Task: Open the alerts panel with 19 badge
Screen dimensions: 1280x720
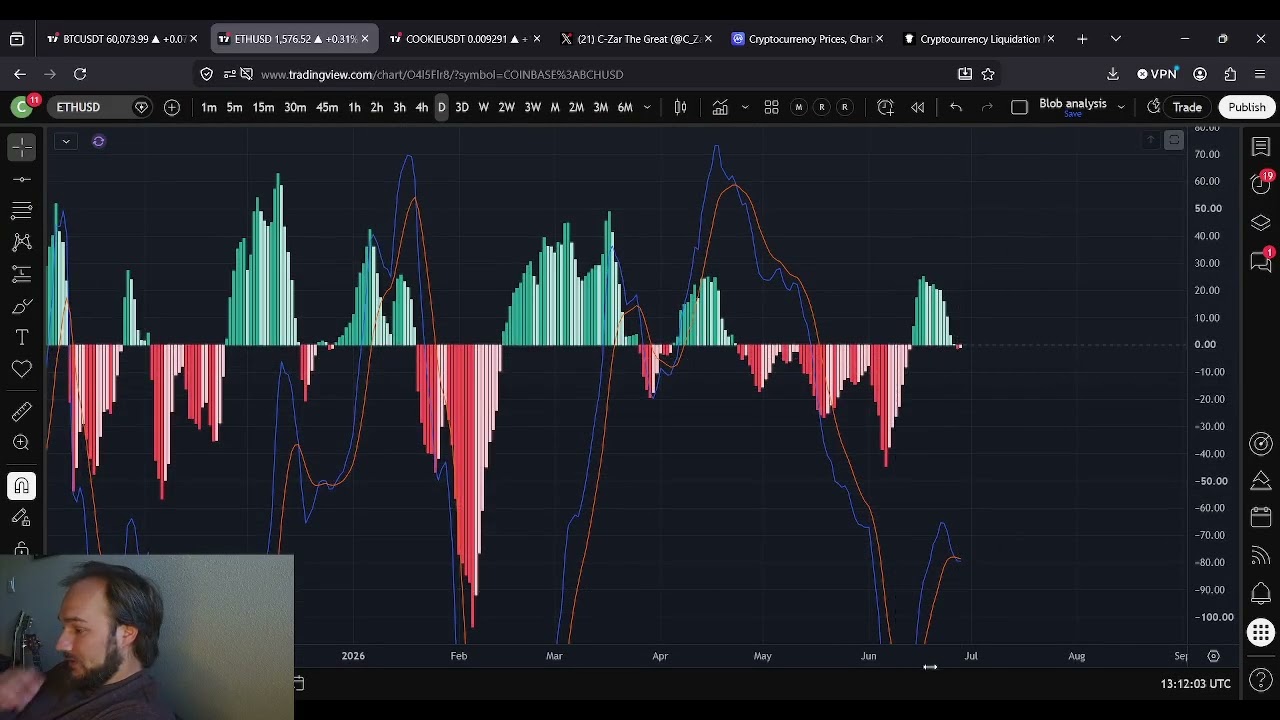Action: [1261, 184]
